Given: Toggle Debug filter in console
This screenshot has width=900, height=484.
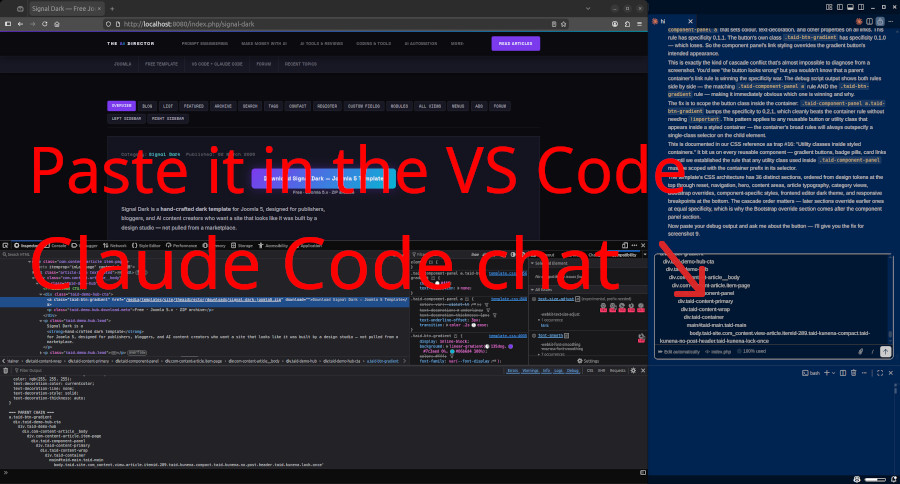Looking at the screenshot, I should click(573, 371).
